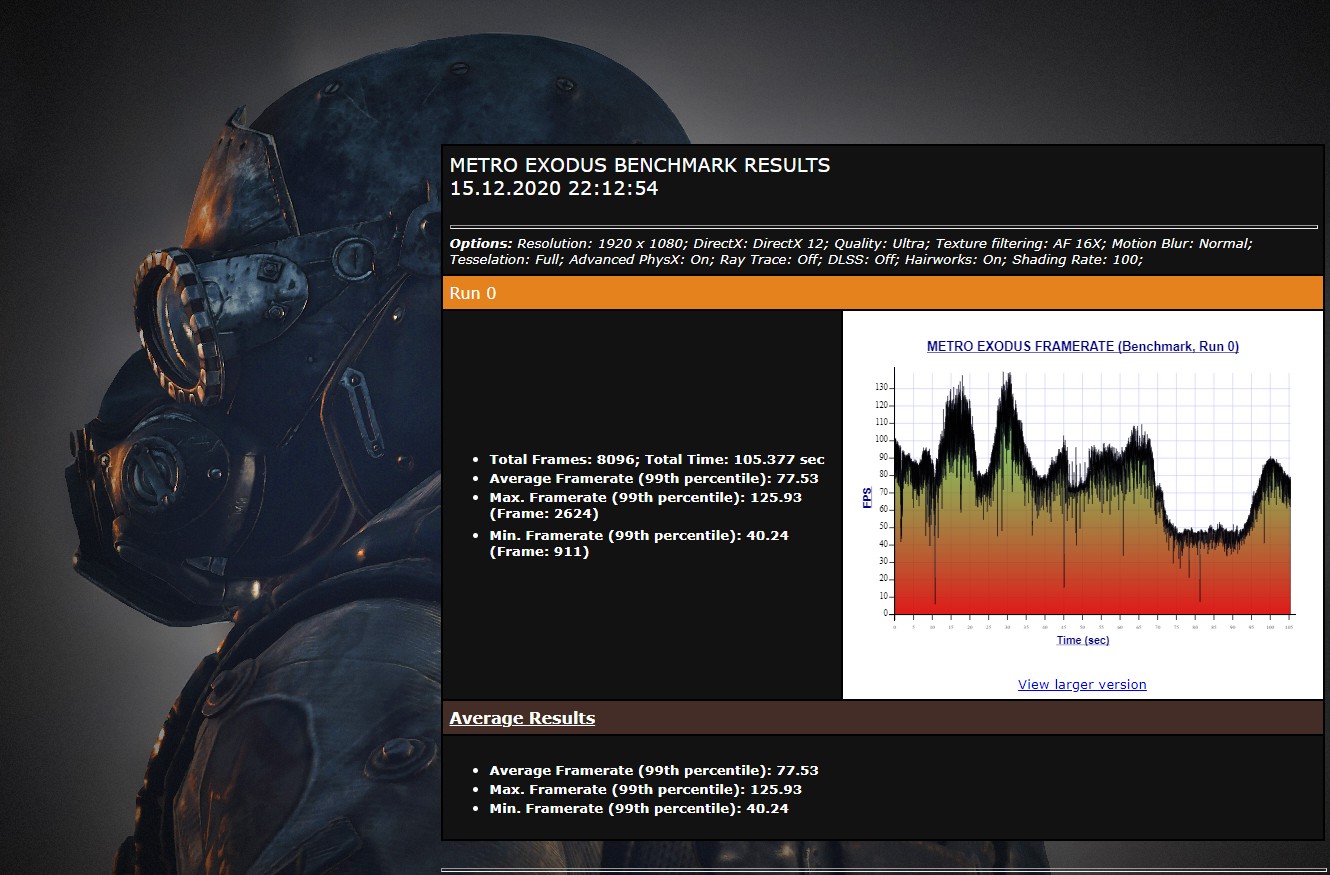Click the bold "Options:" label
The height and width of the screenshot is (875, 1330).
(x=481, y=243)
